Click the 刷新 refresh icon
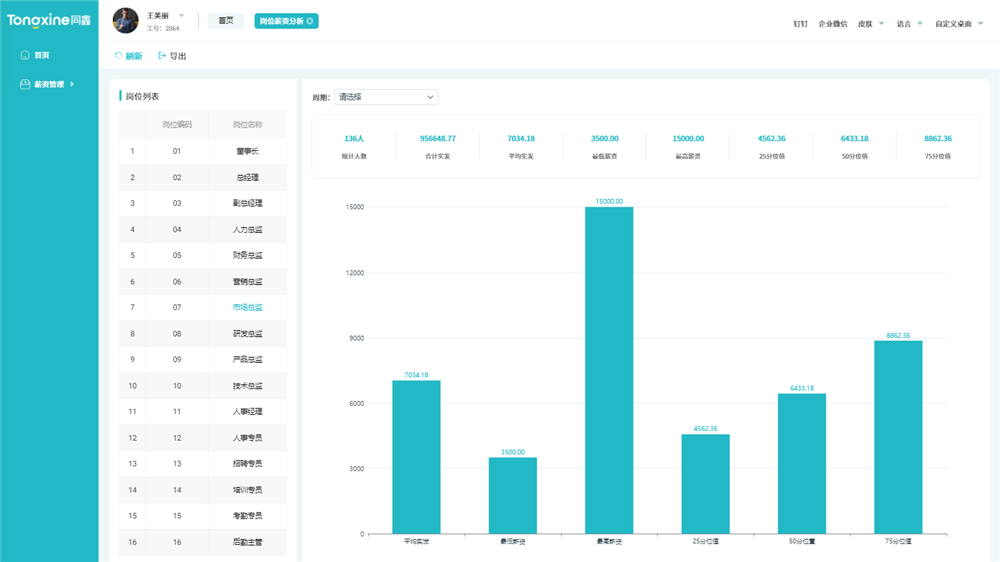The width and height of the screenshot is (1000, 562). [119, 56]
